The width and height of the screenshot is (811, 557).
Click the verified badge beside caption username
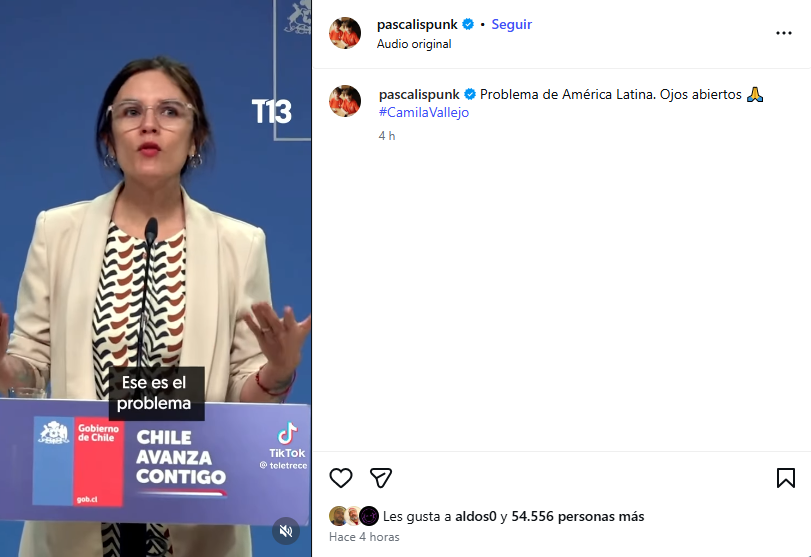click(470, 94)
